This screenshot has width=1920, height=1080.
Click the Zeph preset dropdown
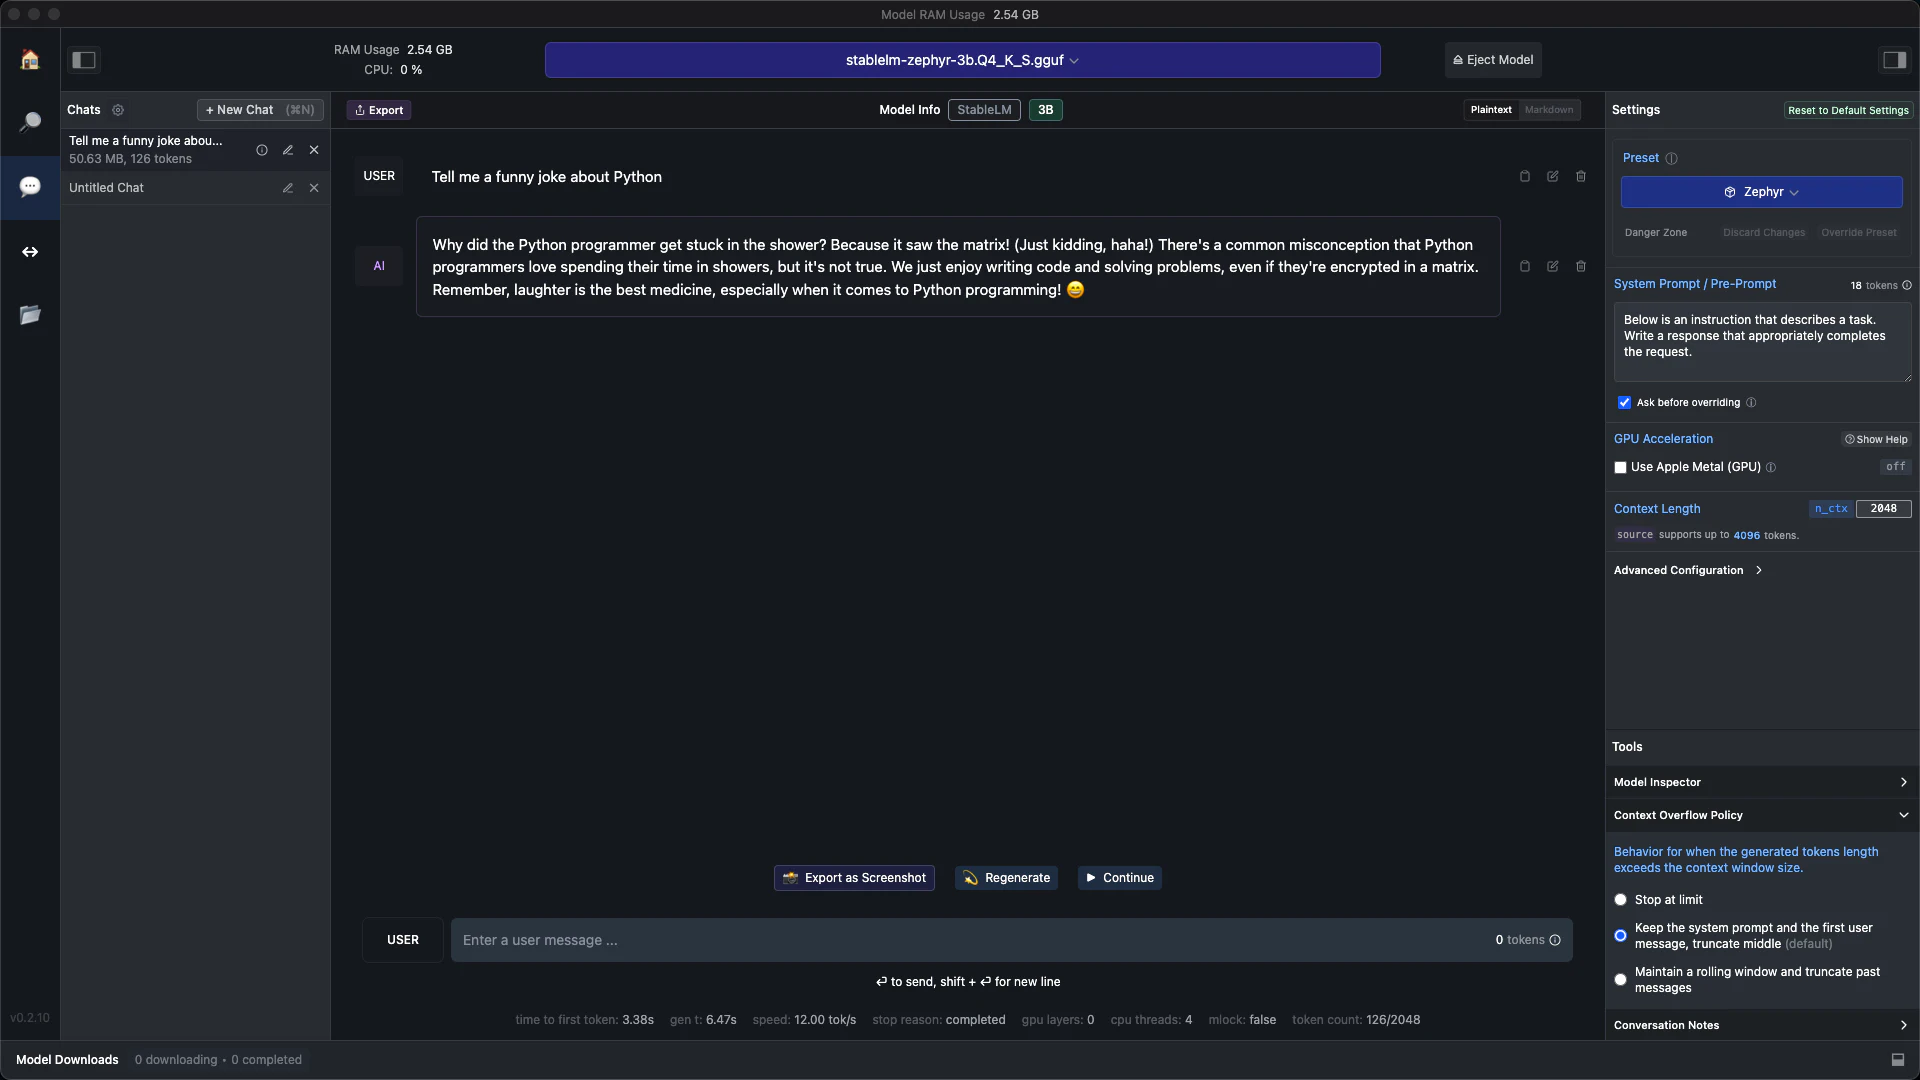click(x=1763, y=193)
